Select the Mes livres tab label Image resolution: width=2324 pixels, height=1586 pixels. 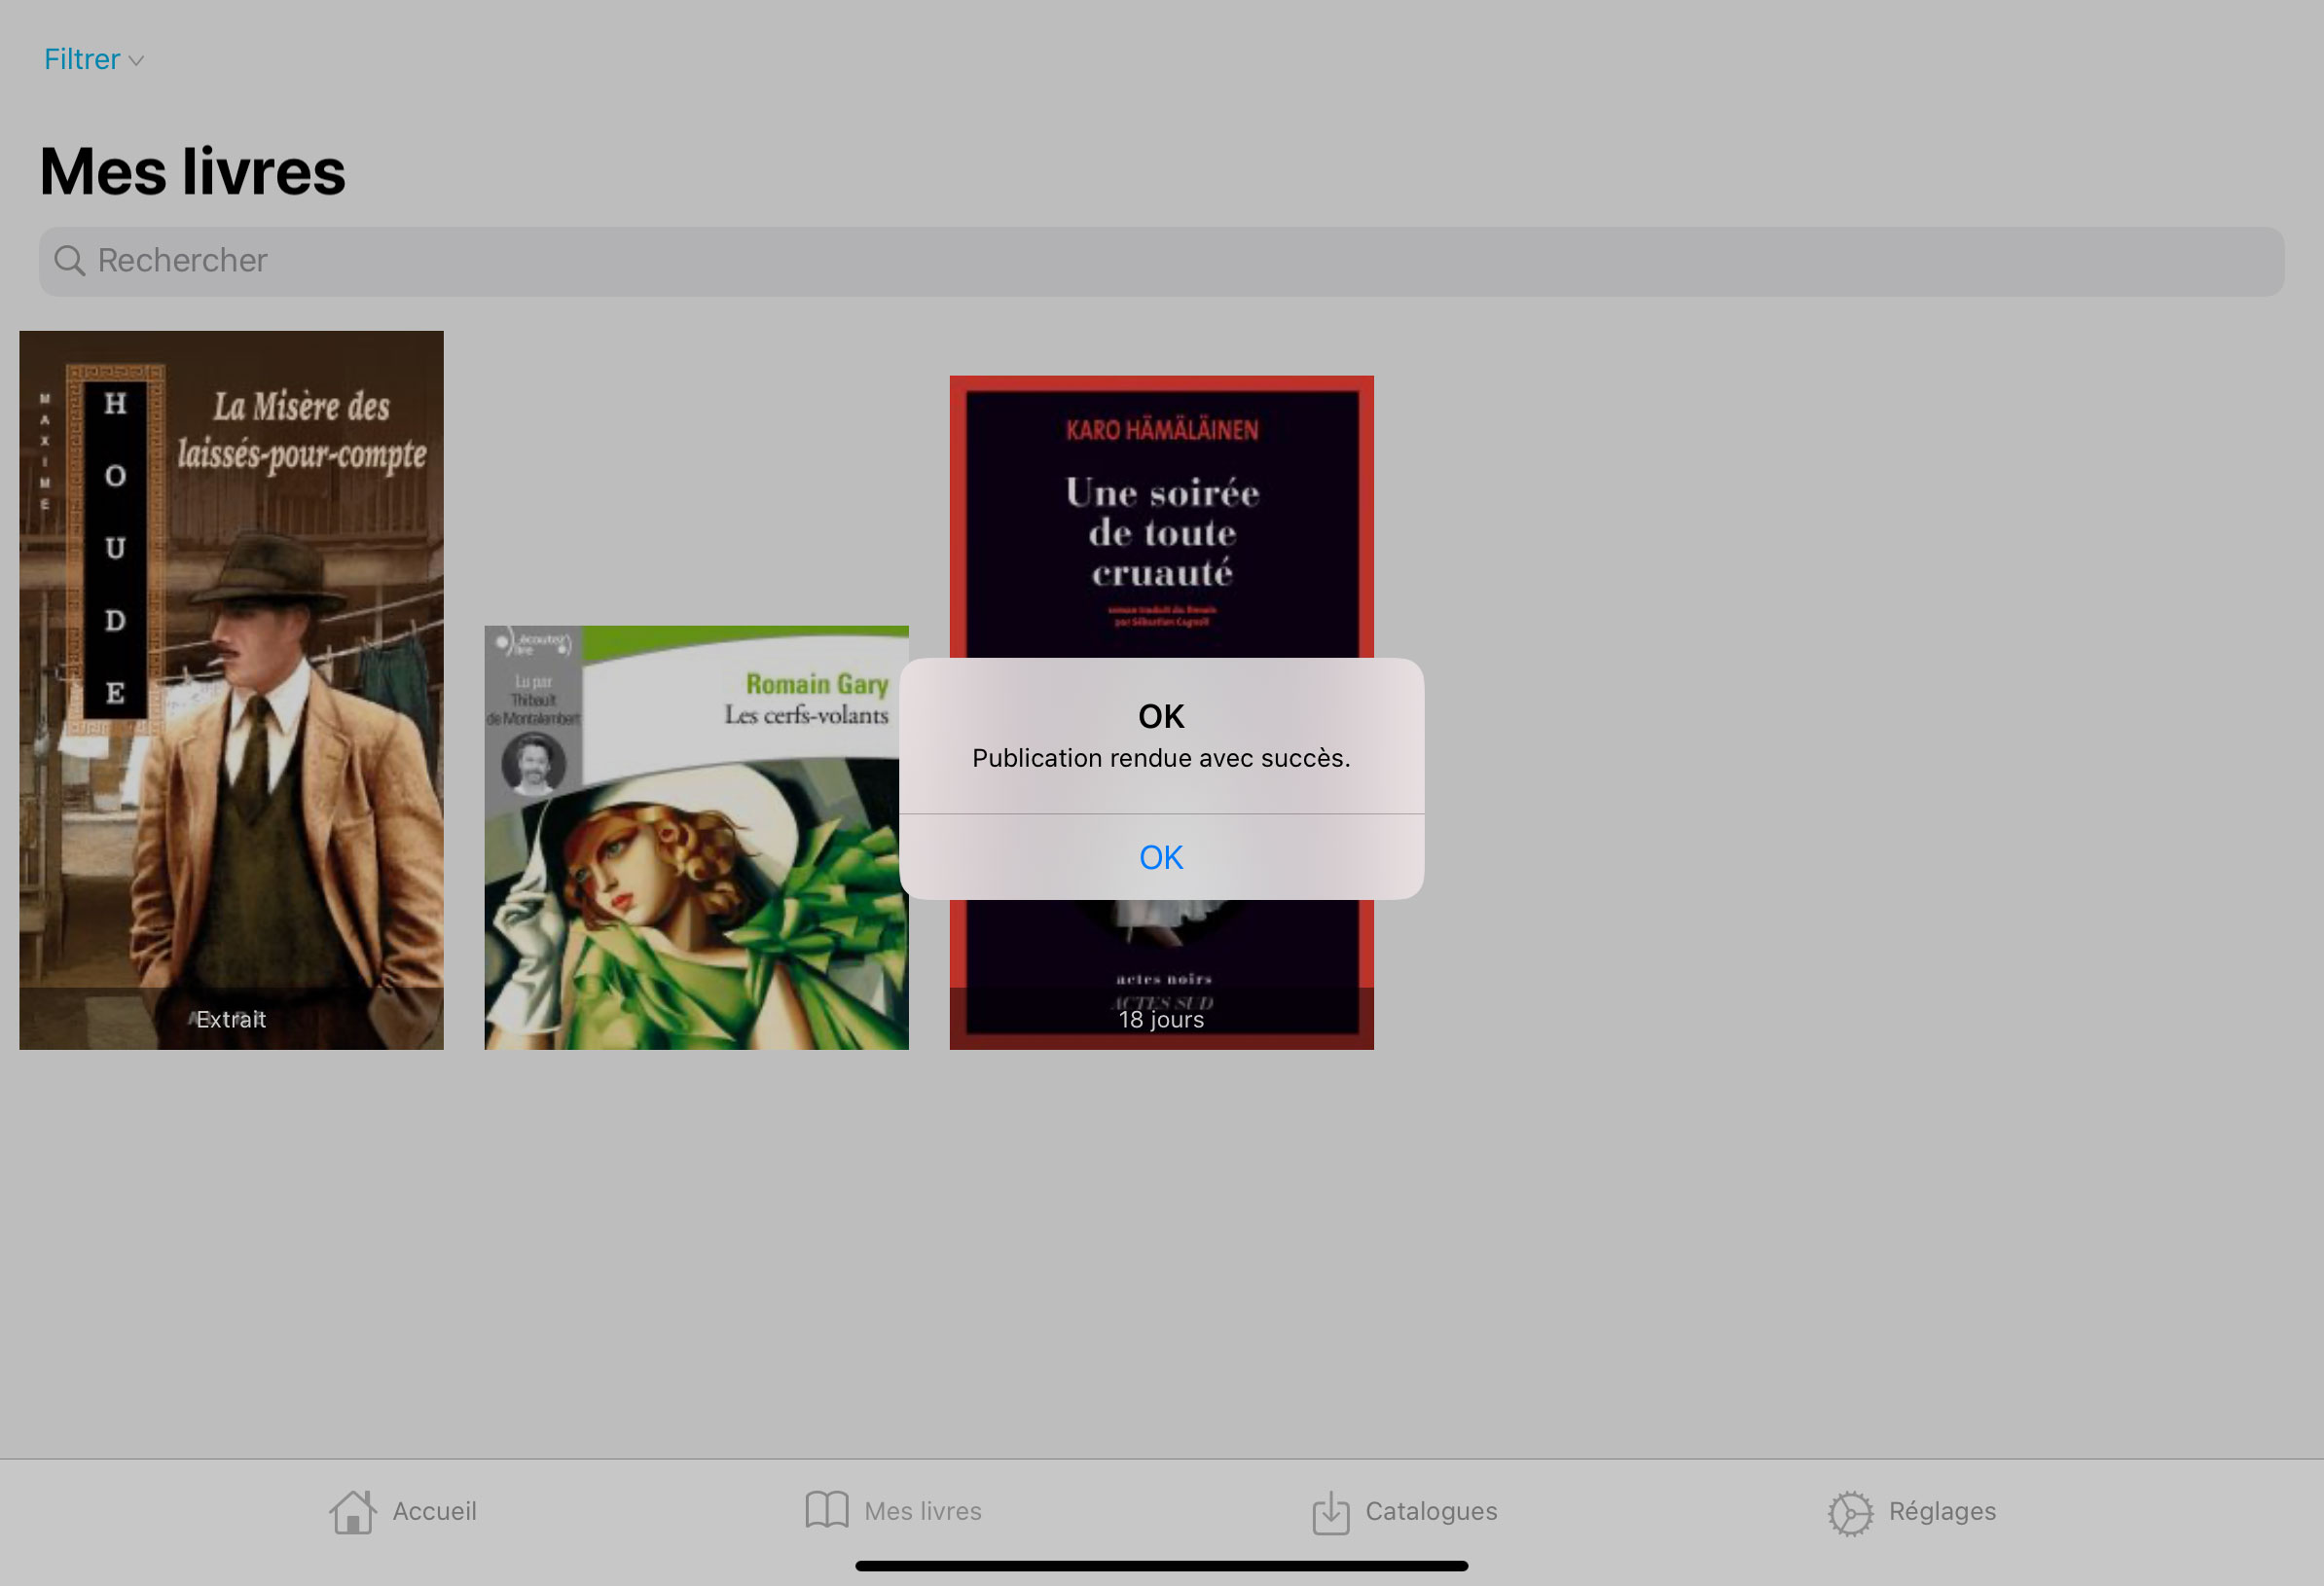922,1511
